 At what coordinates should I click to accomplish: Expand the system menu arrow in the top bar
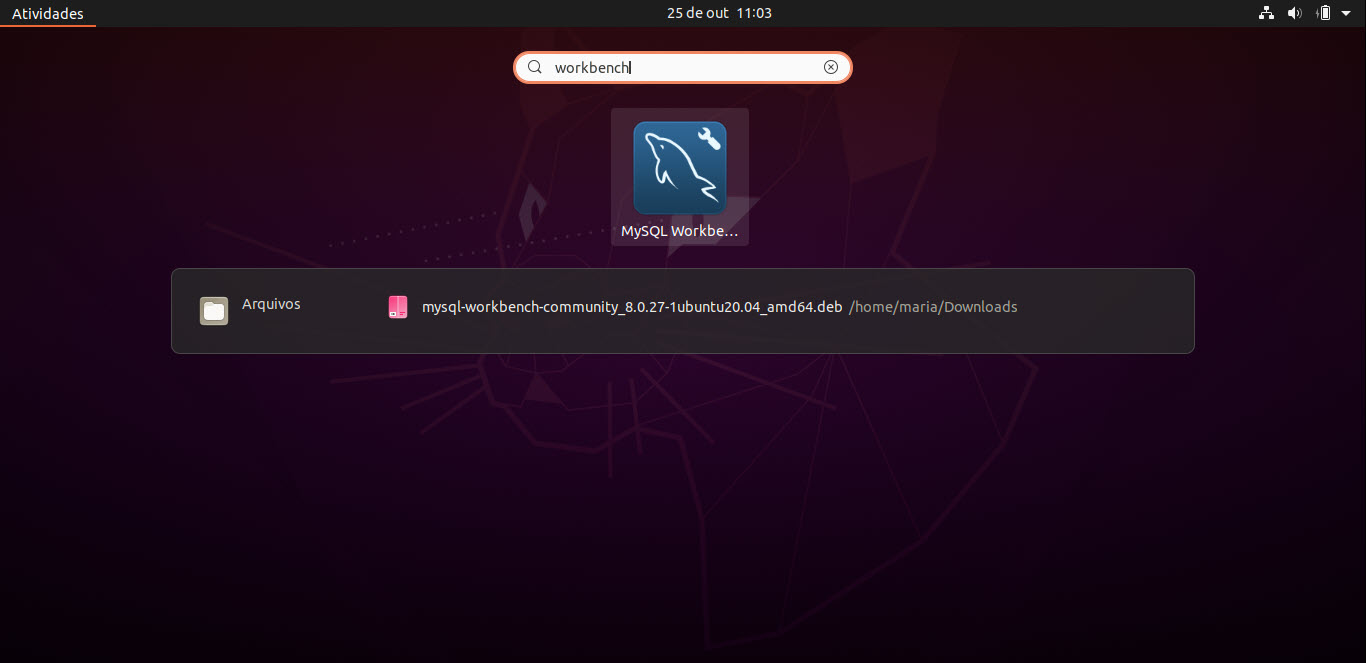(1346, 13)
